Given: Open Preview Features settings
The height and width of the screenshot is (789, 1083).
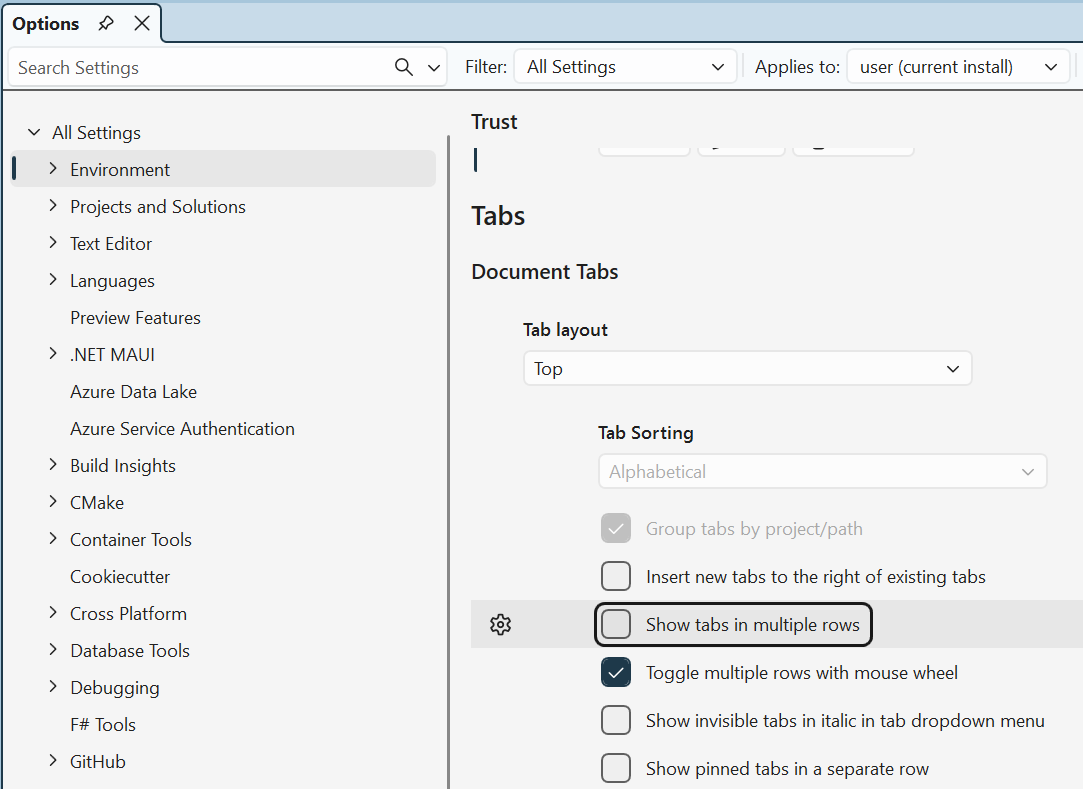Looking at the screenshot, I should (135, 318).
